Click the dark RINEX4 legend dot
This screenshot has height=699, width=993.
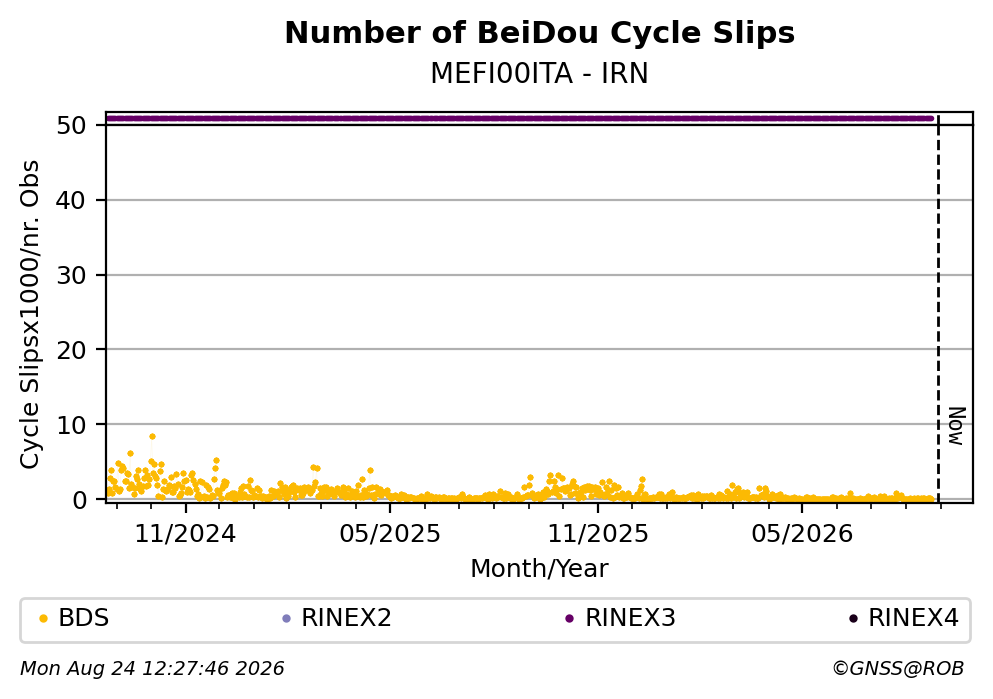853,619
